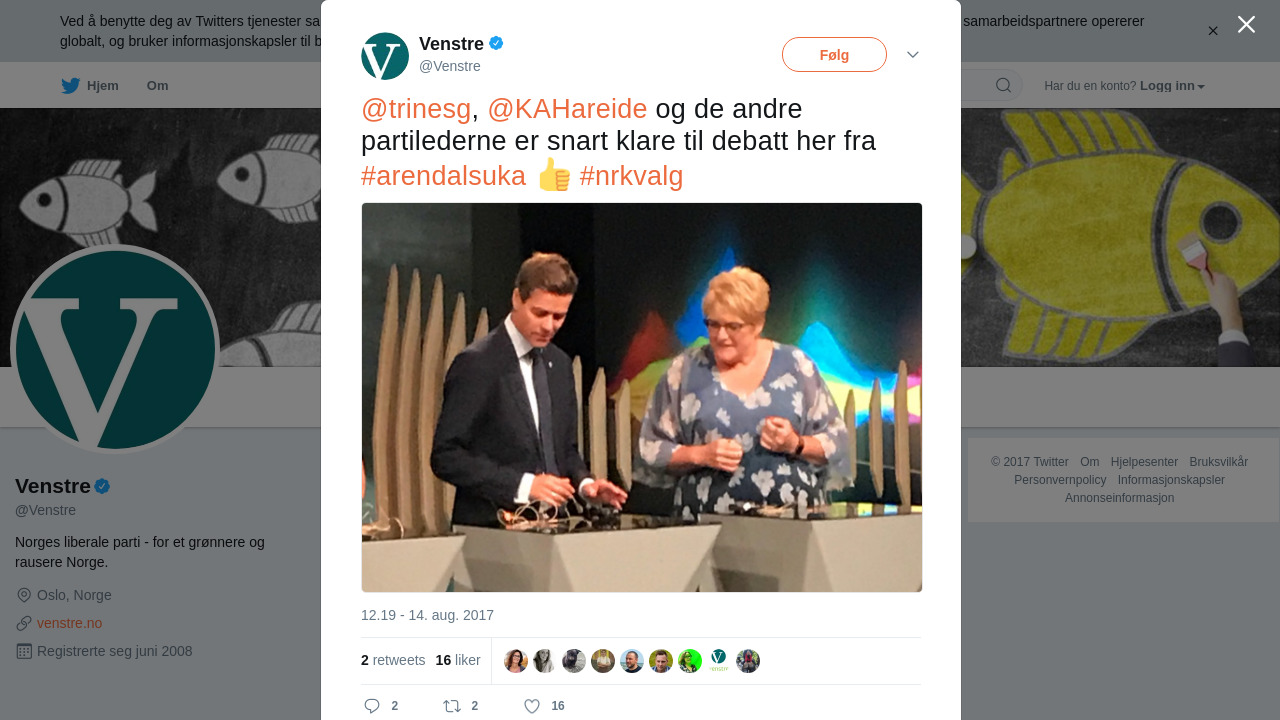Click the search magnifier icon
Screen dimensions: 1280x720
click(1003, 86)
